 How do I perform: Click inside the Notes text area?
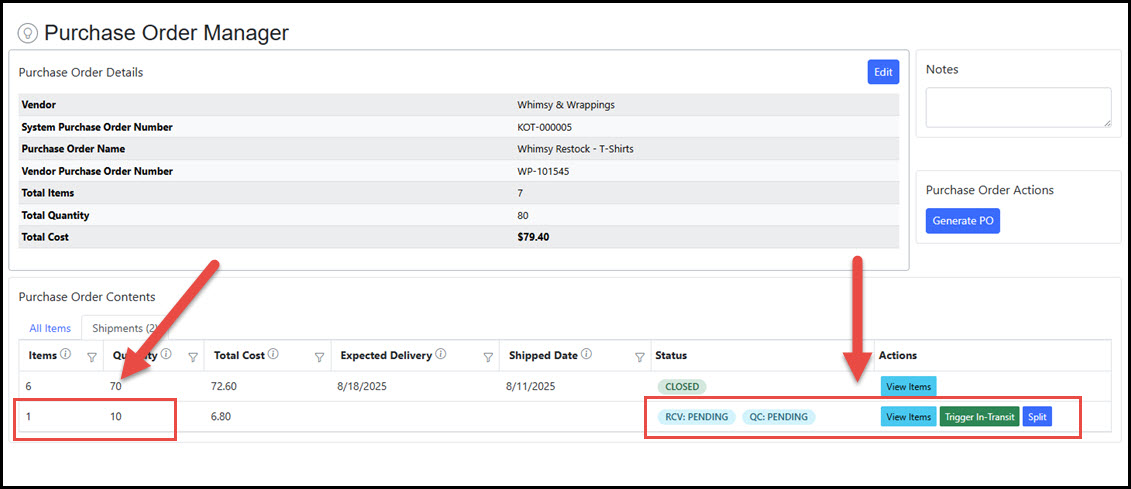1018,107
